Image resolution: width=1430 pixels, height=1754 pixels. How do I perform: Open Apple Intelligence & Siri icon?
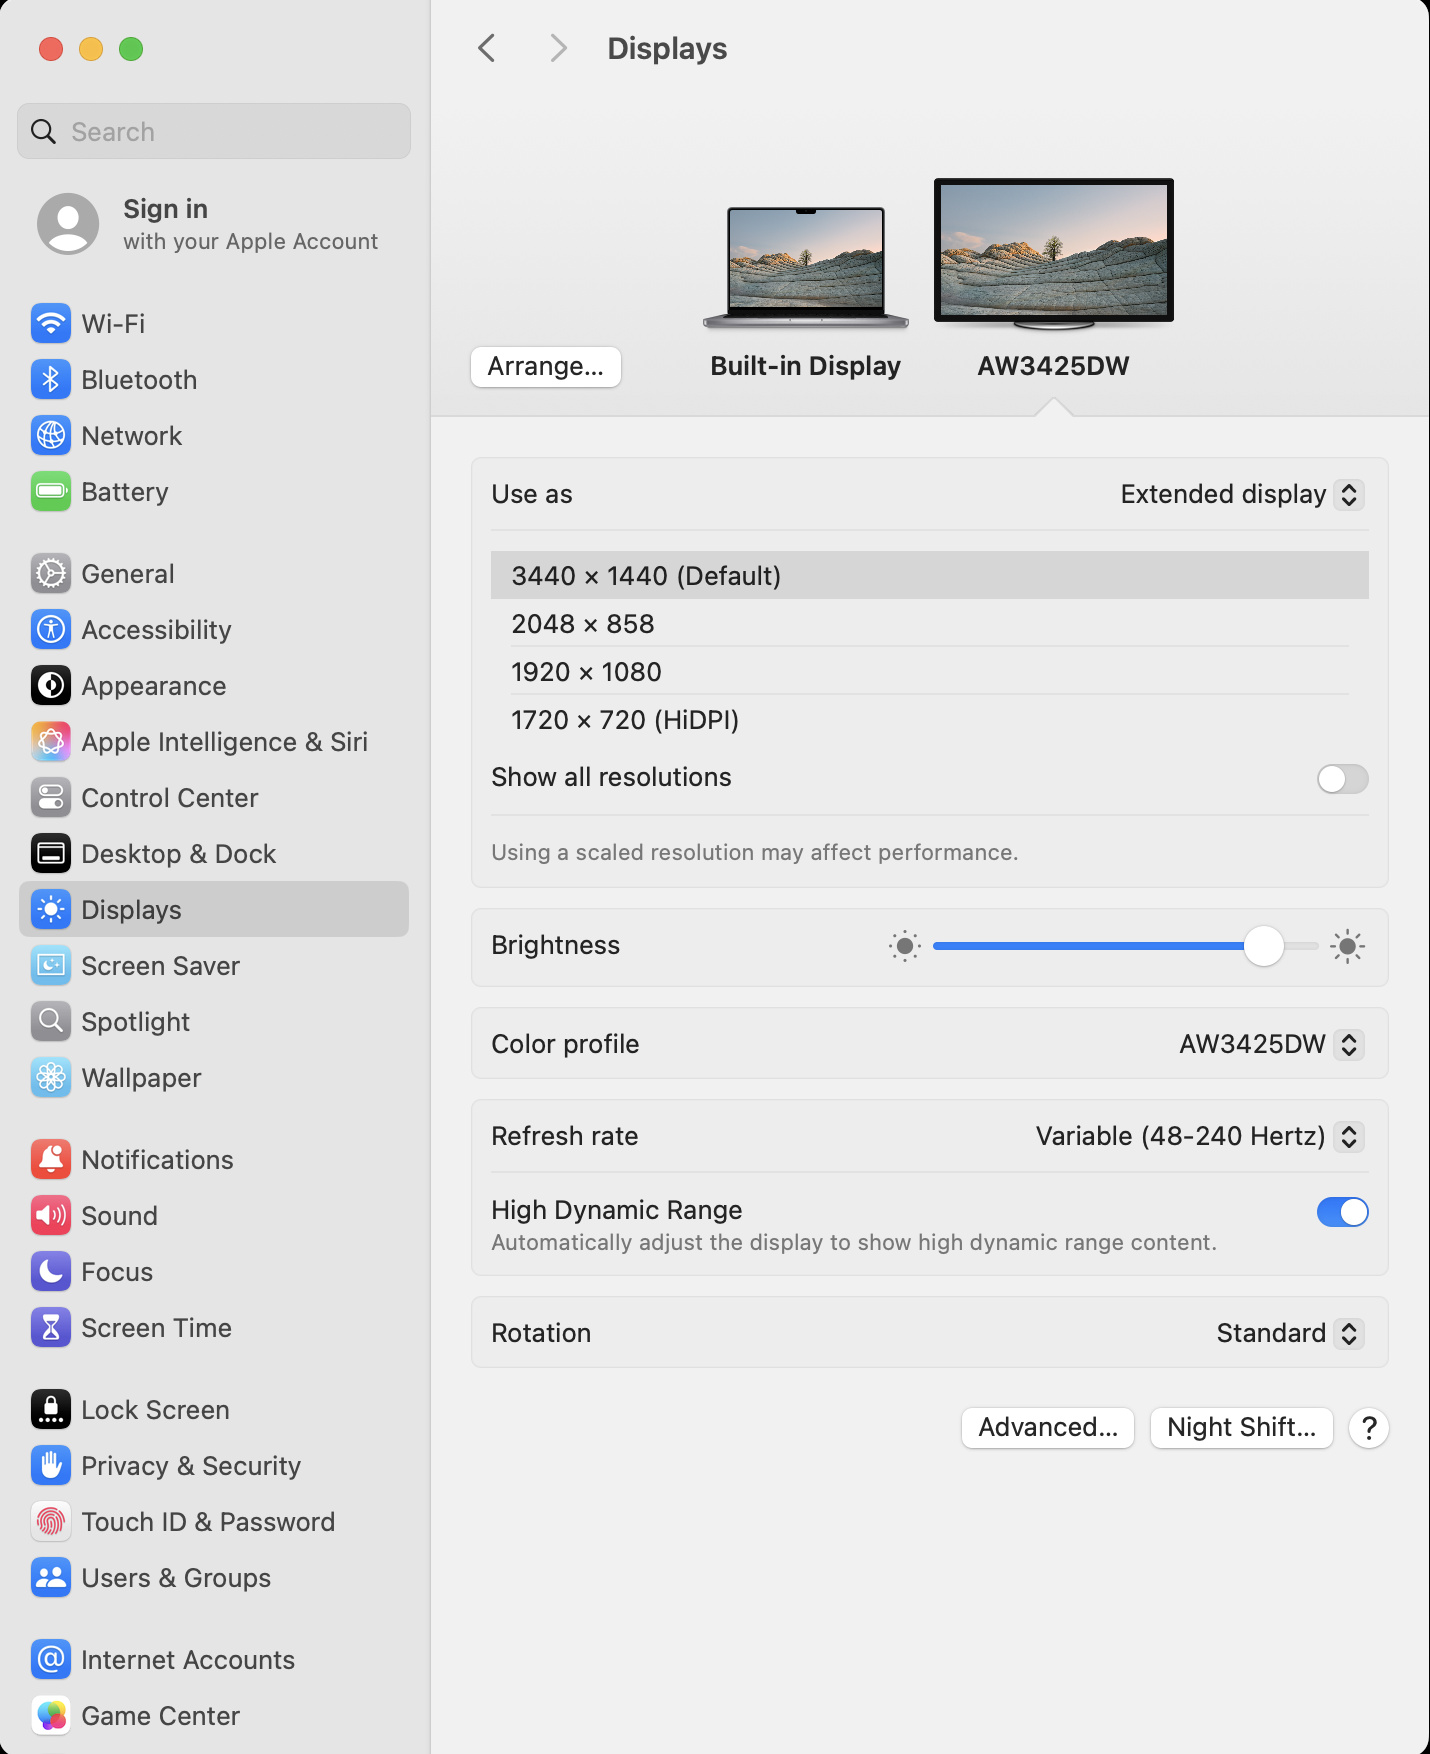51,741
